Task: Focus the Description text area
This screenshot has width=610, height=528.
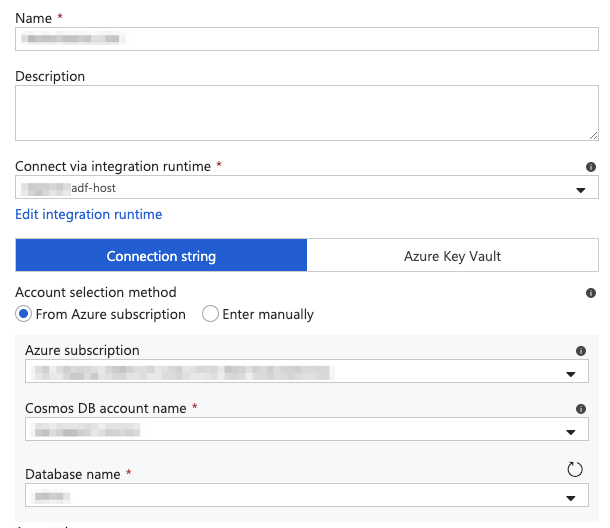Action: (300, 113)
